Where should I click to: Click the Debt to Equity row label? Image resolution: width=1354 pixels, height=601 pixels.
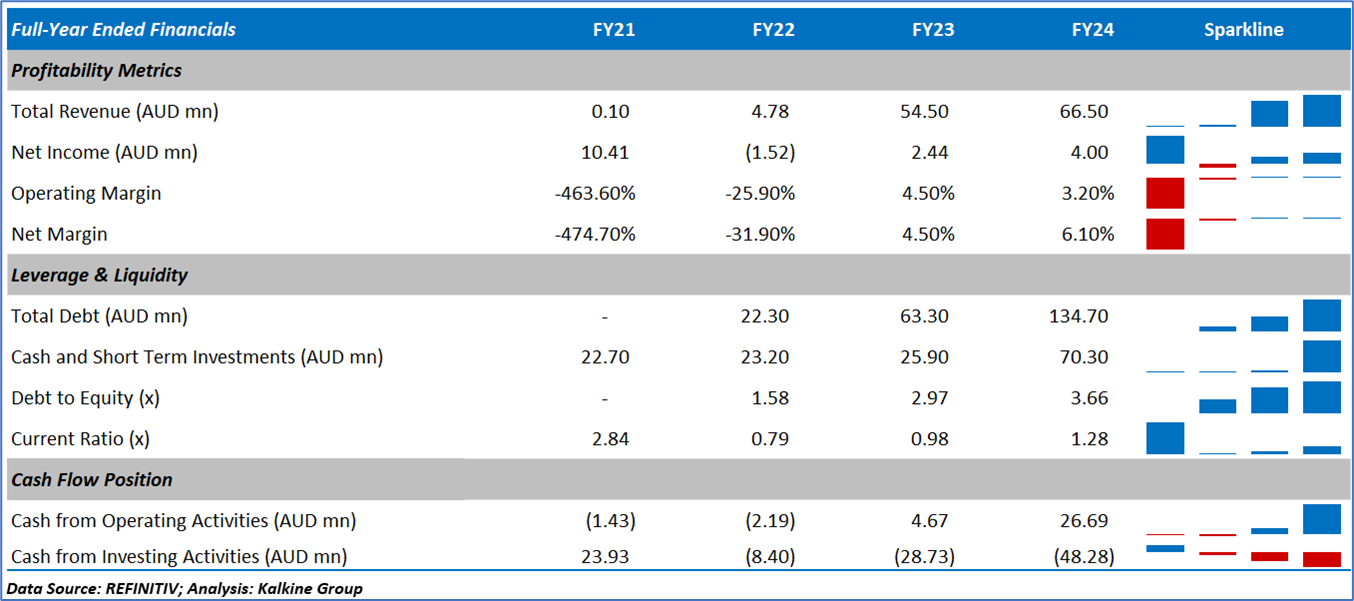point(86,398)
